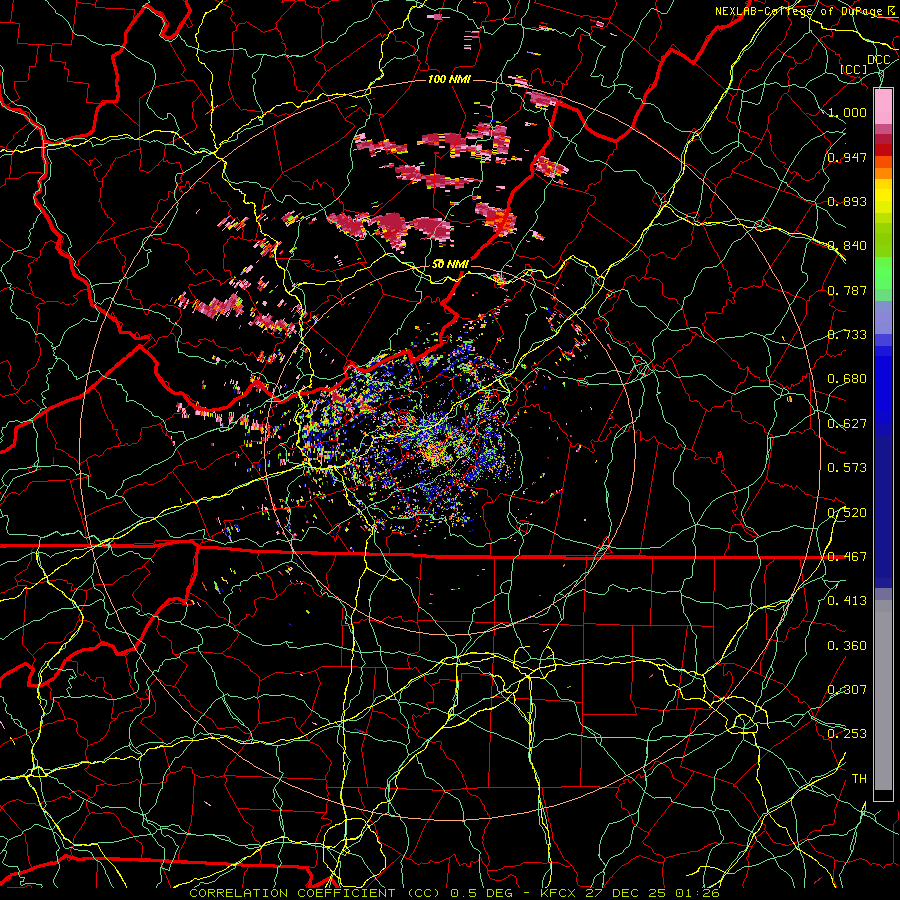Click the [CC] label above the color bar
The image size is (900, 900).
point(854,69)
